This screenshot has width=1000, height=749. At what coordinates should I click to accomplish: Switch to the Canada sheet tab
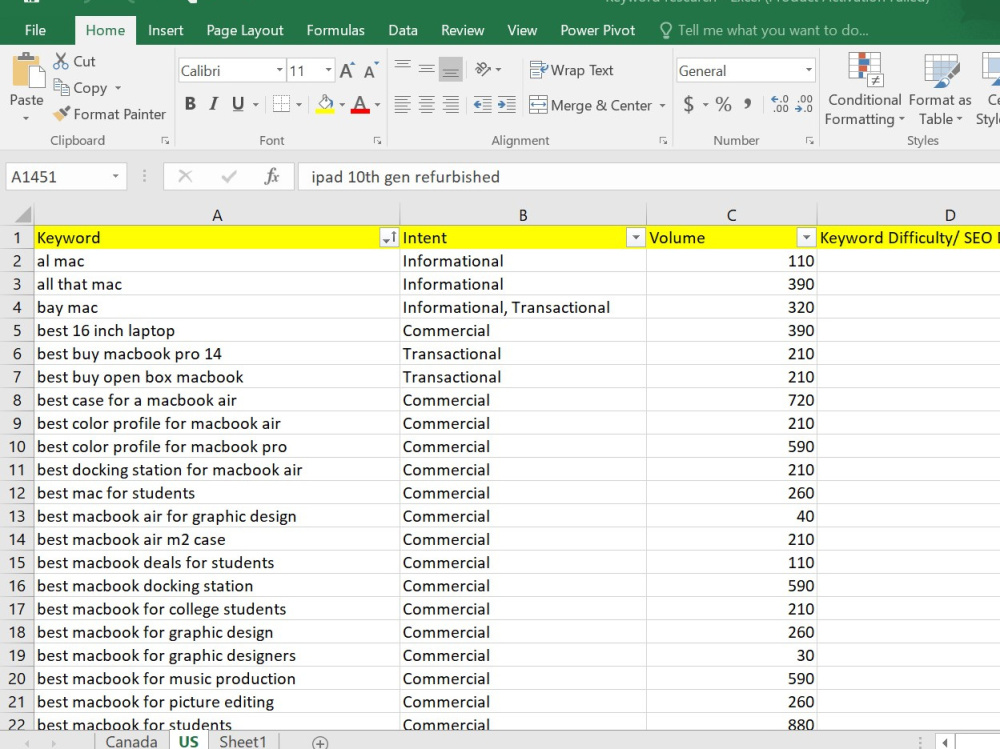pyautogui.click(x=131, y=741)
